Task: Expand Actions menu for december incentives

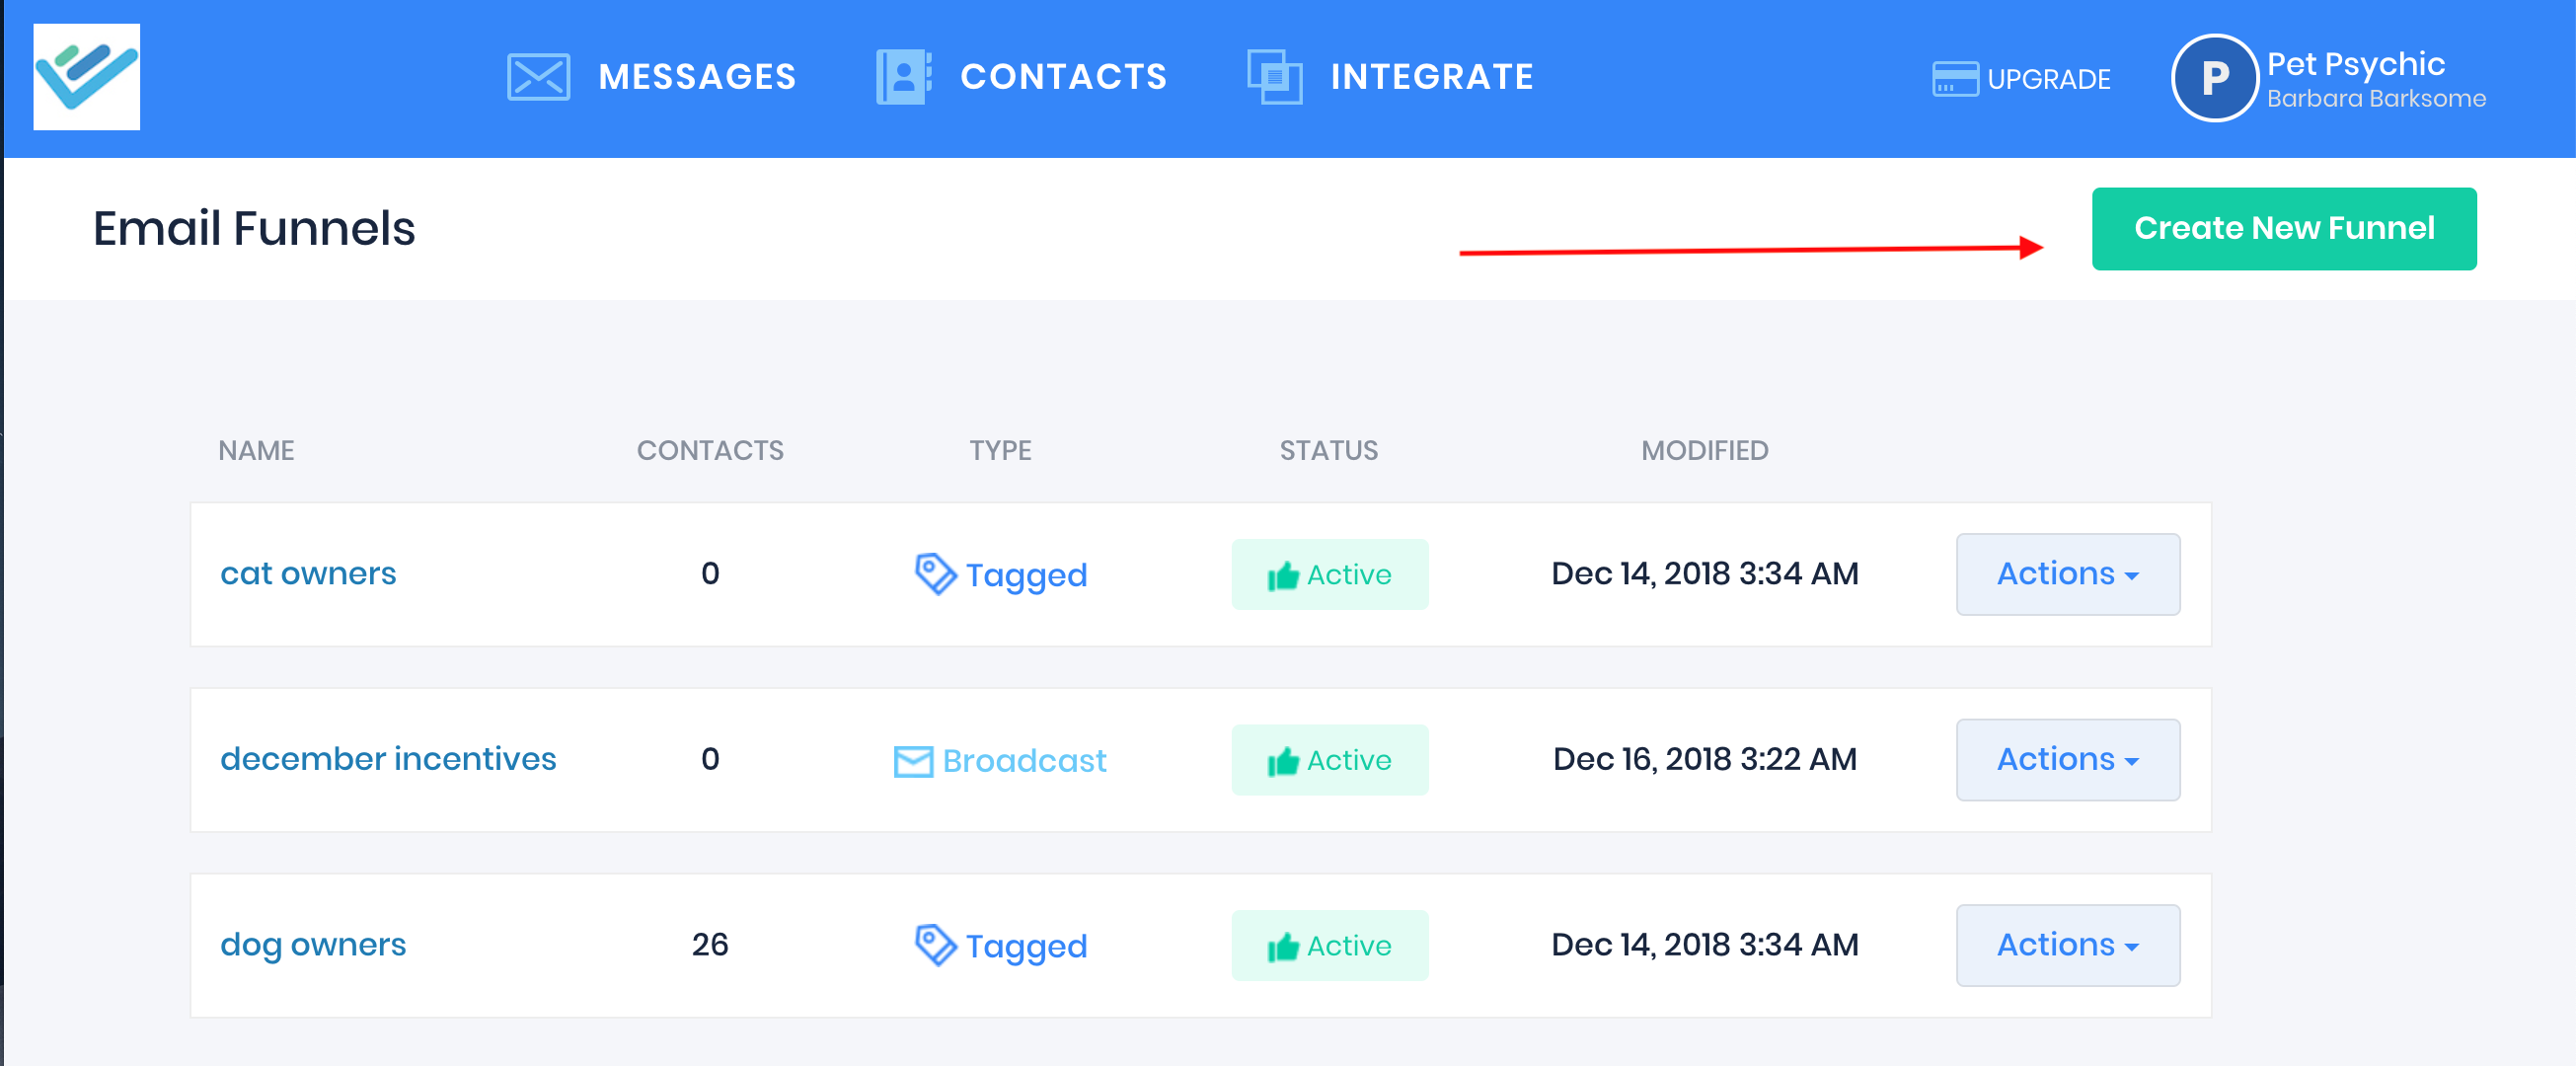Action: point(2066,760)
